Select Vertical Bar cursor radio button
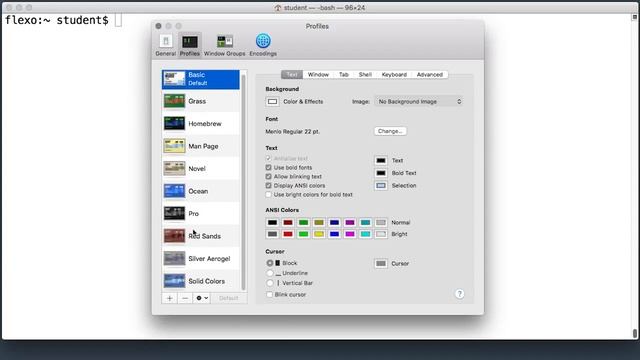The height and width of the screenshot is (360, 640). pos(269,283)
